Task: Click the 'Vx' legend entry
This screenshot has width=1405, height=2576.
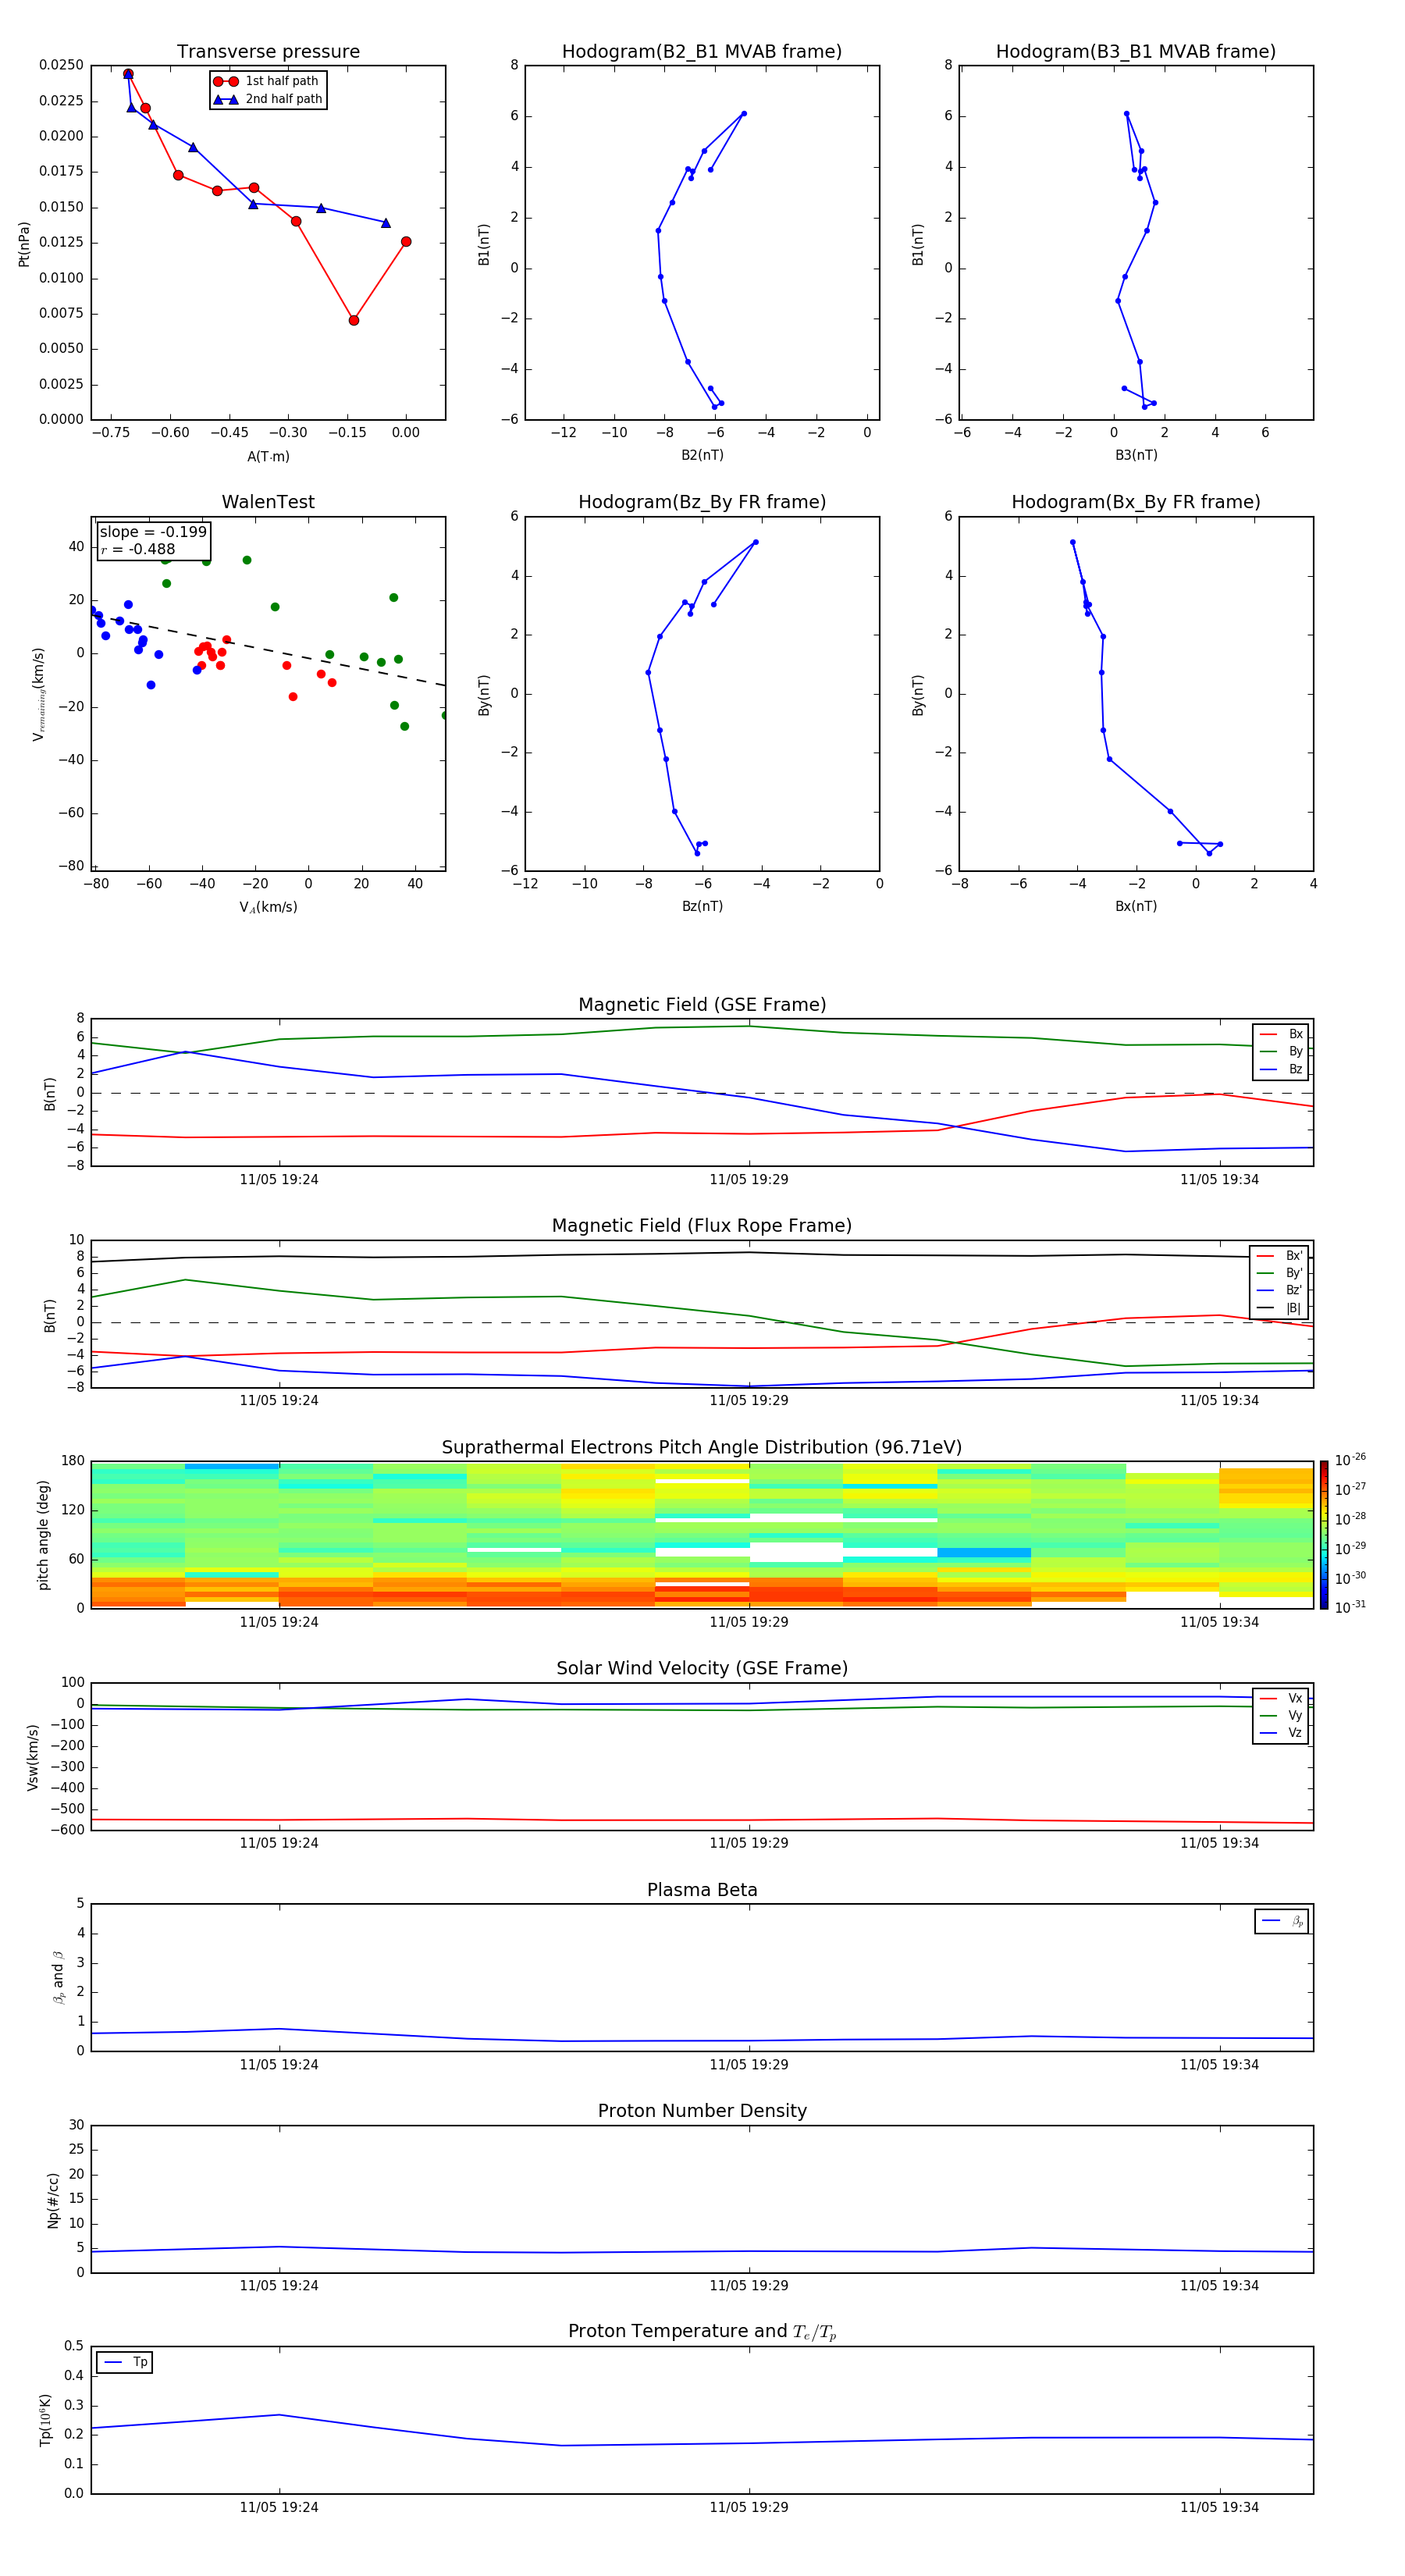Action: point(1281,1698)
